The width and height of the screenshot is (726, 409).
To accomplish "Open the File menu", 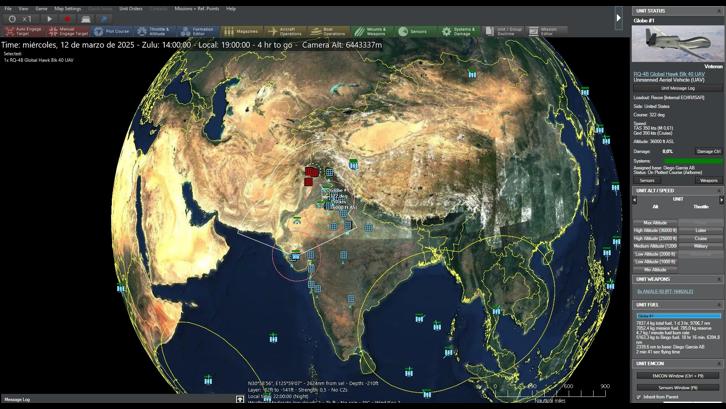I will [8, 8].
